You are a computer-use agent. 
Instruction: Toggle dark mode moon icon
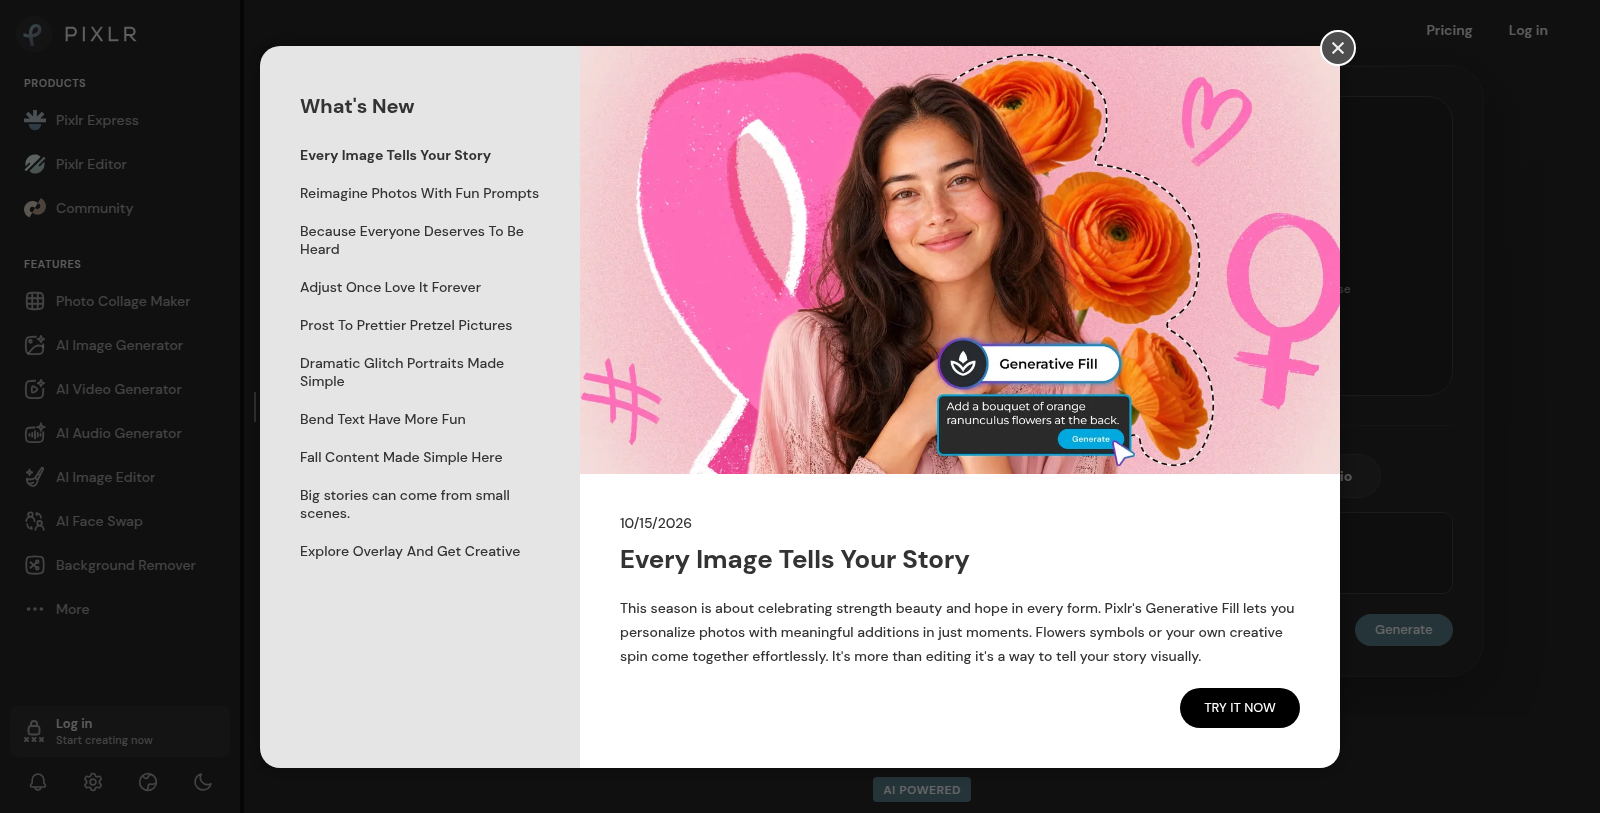pyautogui.click(x=203, y=782)
